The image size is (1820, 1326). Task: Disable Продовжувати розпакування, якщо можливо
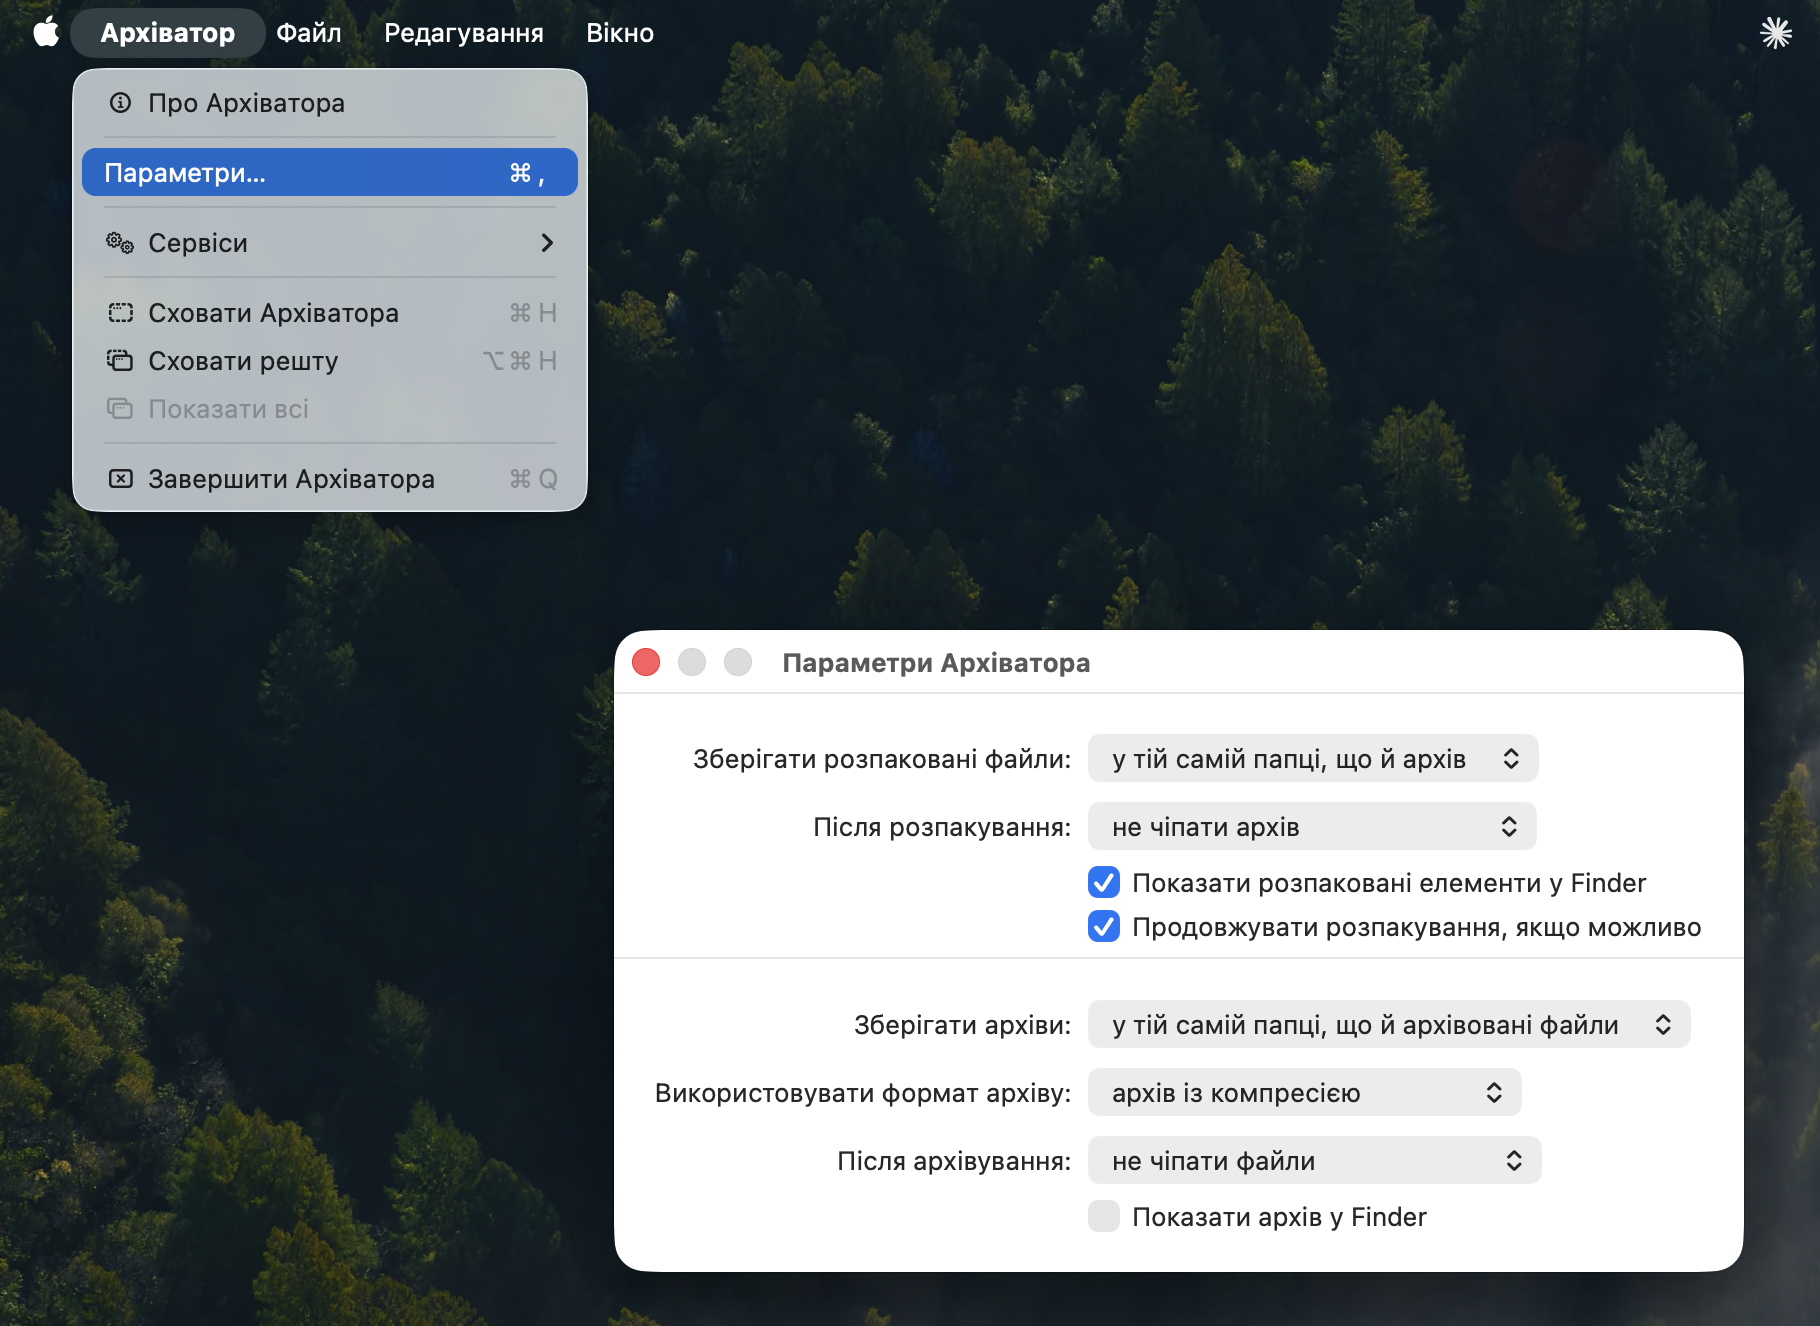pyautogui.click(x=1104, y=927)
